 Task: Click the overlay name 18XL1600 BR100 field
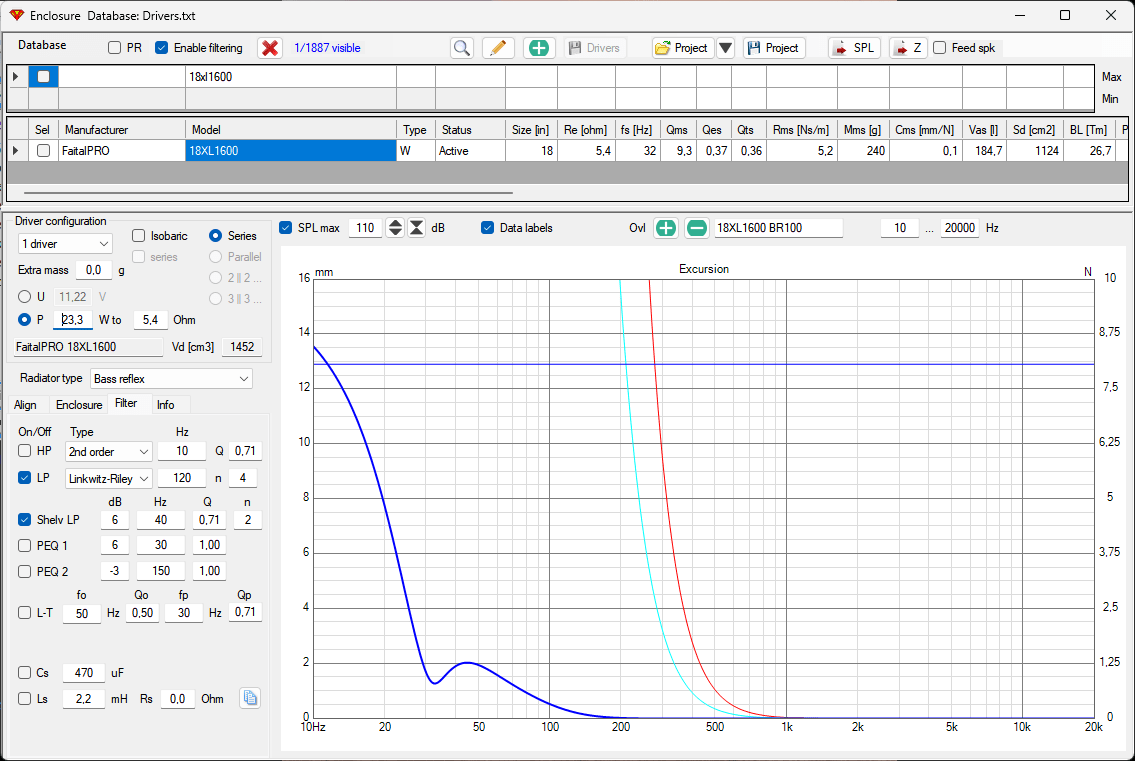pyautogui.click(x=778, y=228)
